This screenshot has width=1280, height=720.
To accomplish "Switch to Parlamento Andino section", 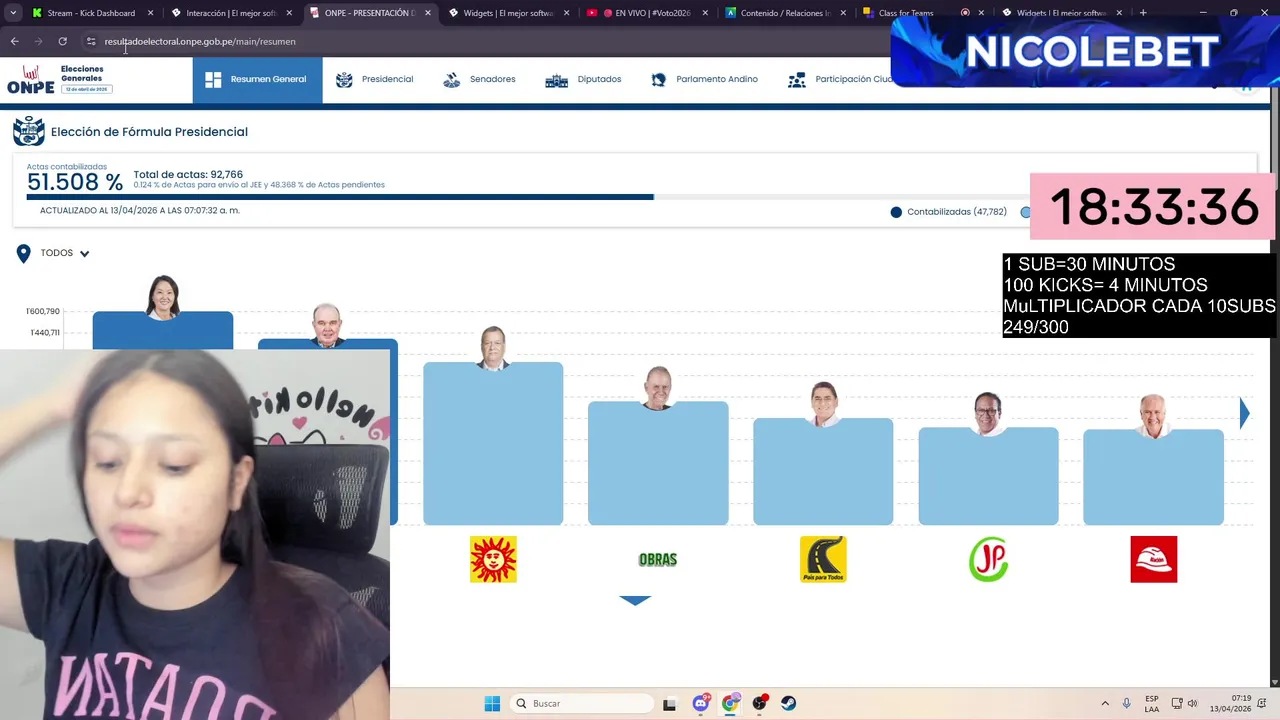I will tap(704, 80).
